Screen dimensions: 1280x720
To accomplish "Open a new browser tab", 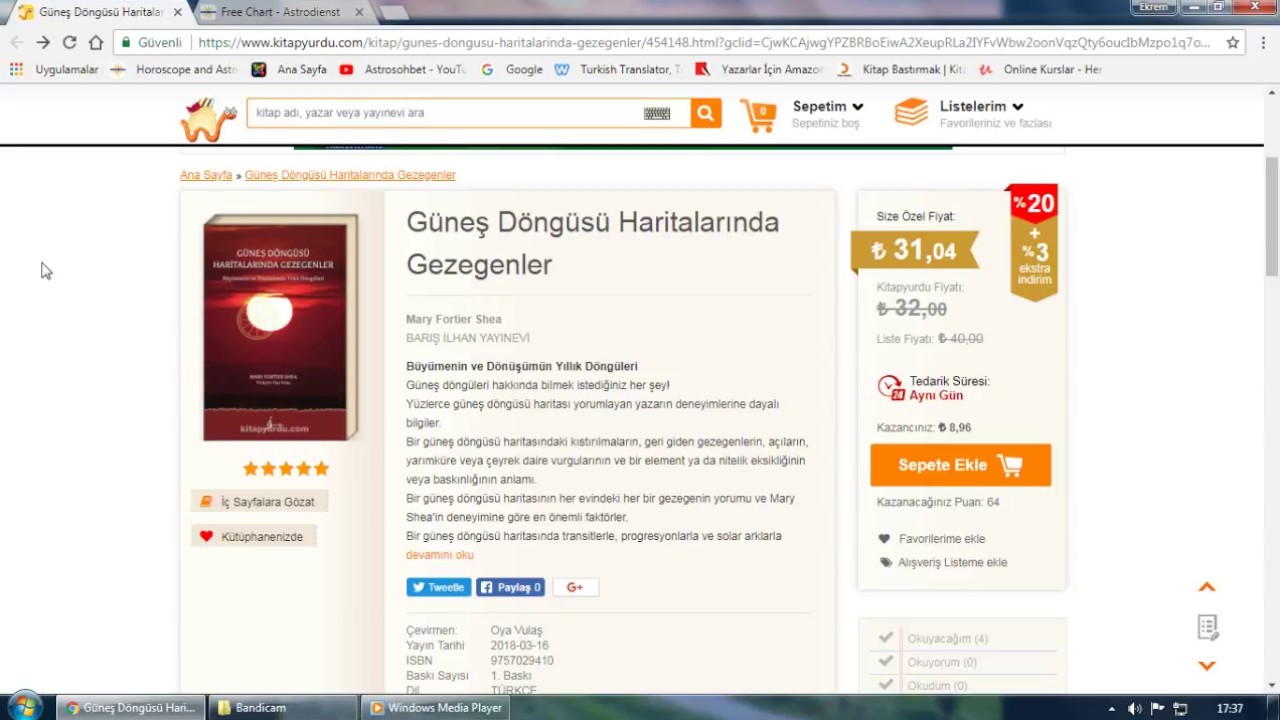I will [393, 12].
